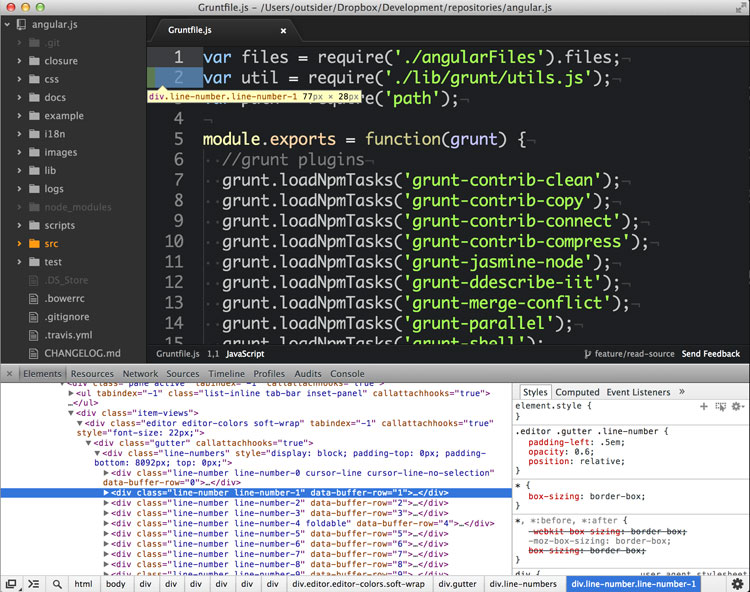Select the body breadcrumb
The image size is (750, 592).
pos(115,584)
